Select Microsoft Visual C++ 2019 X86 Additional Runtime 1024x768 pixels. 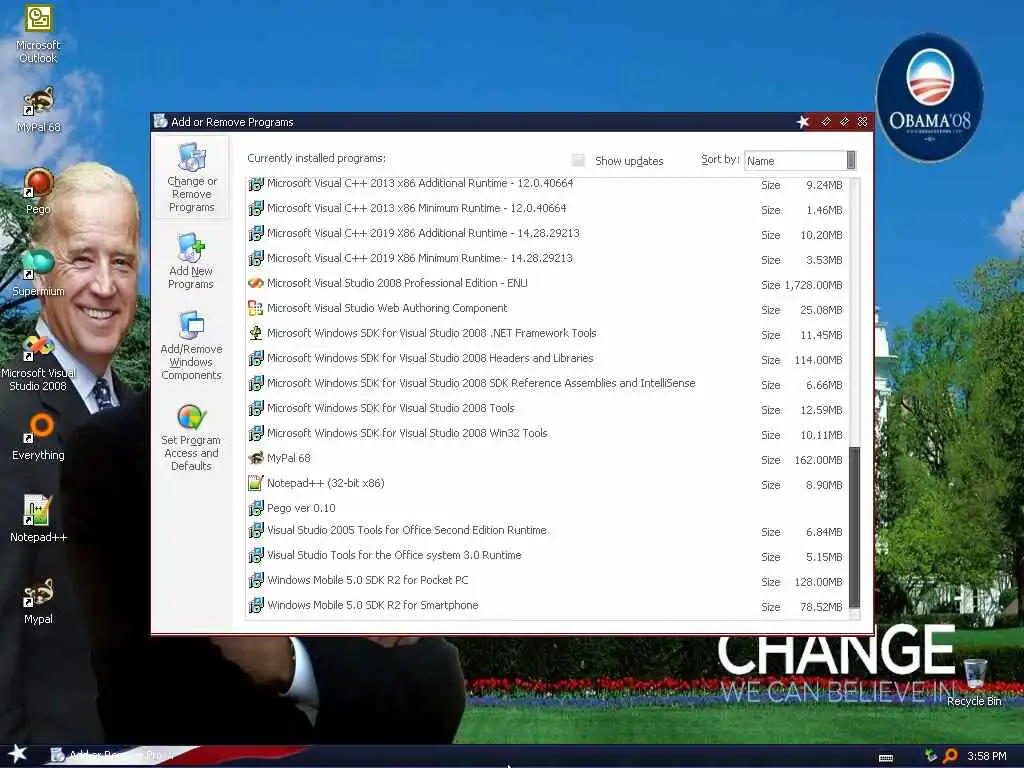(x=547, y=234)
